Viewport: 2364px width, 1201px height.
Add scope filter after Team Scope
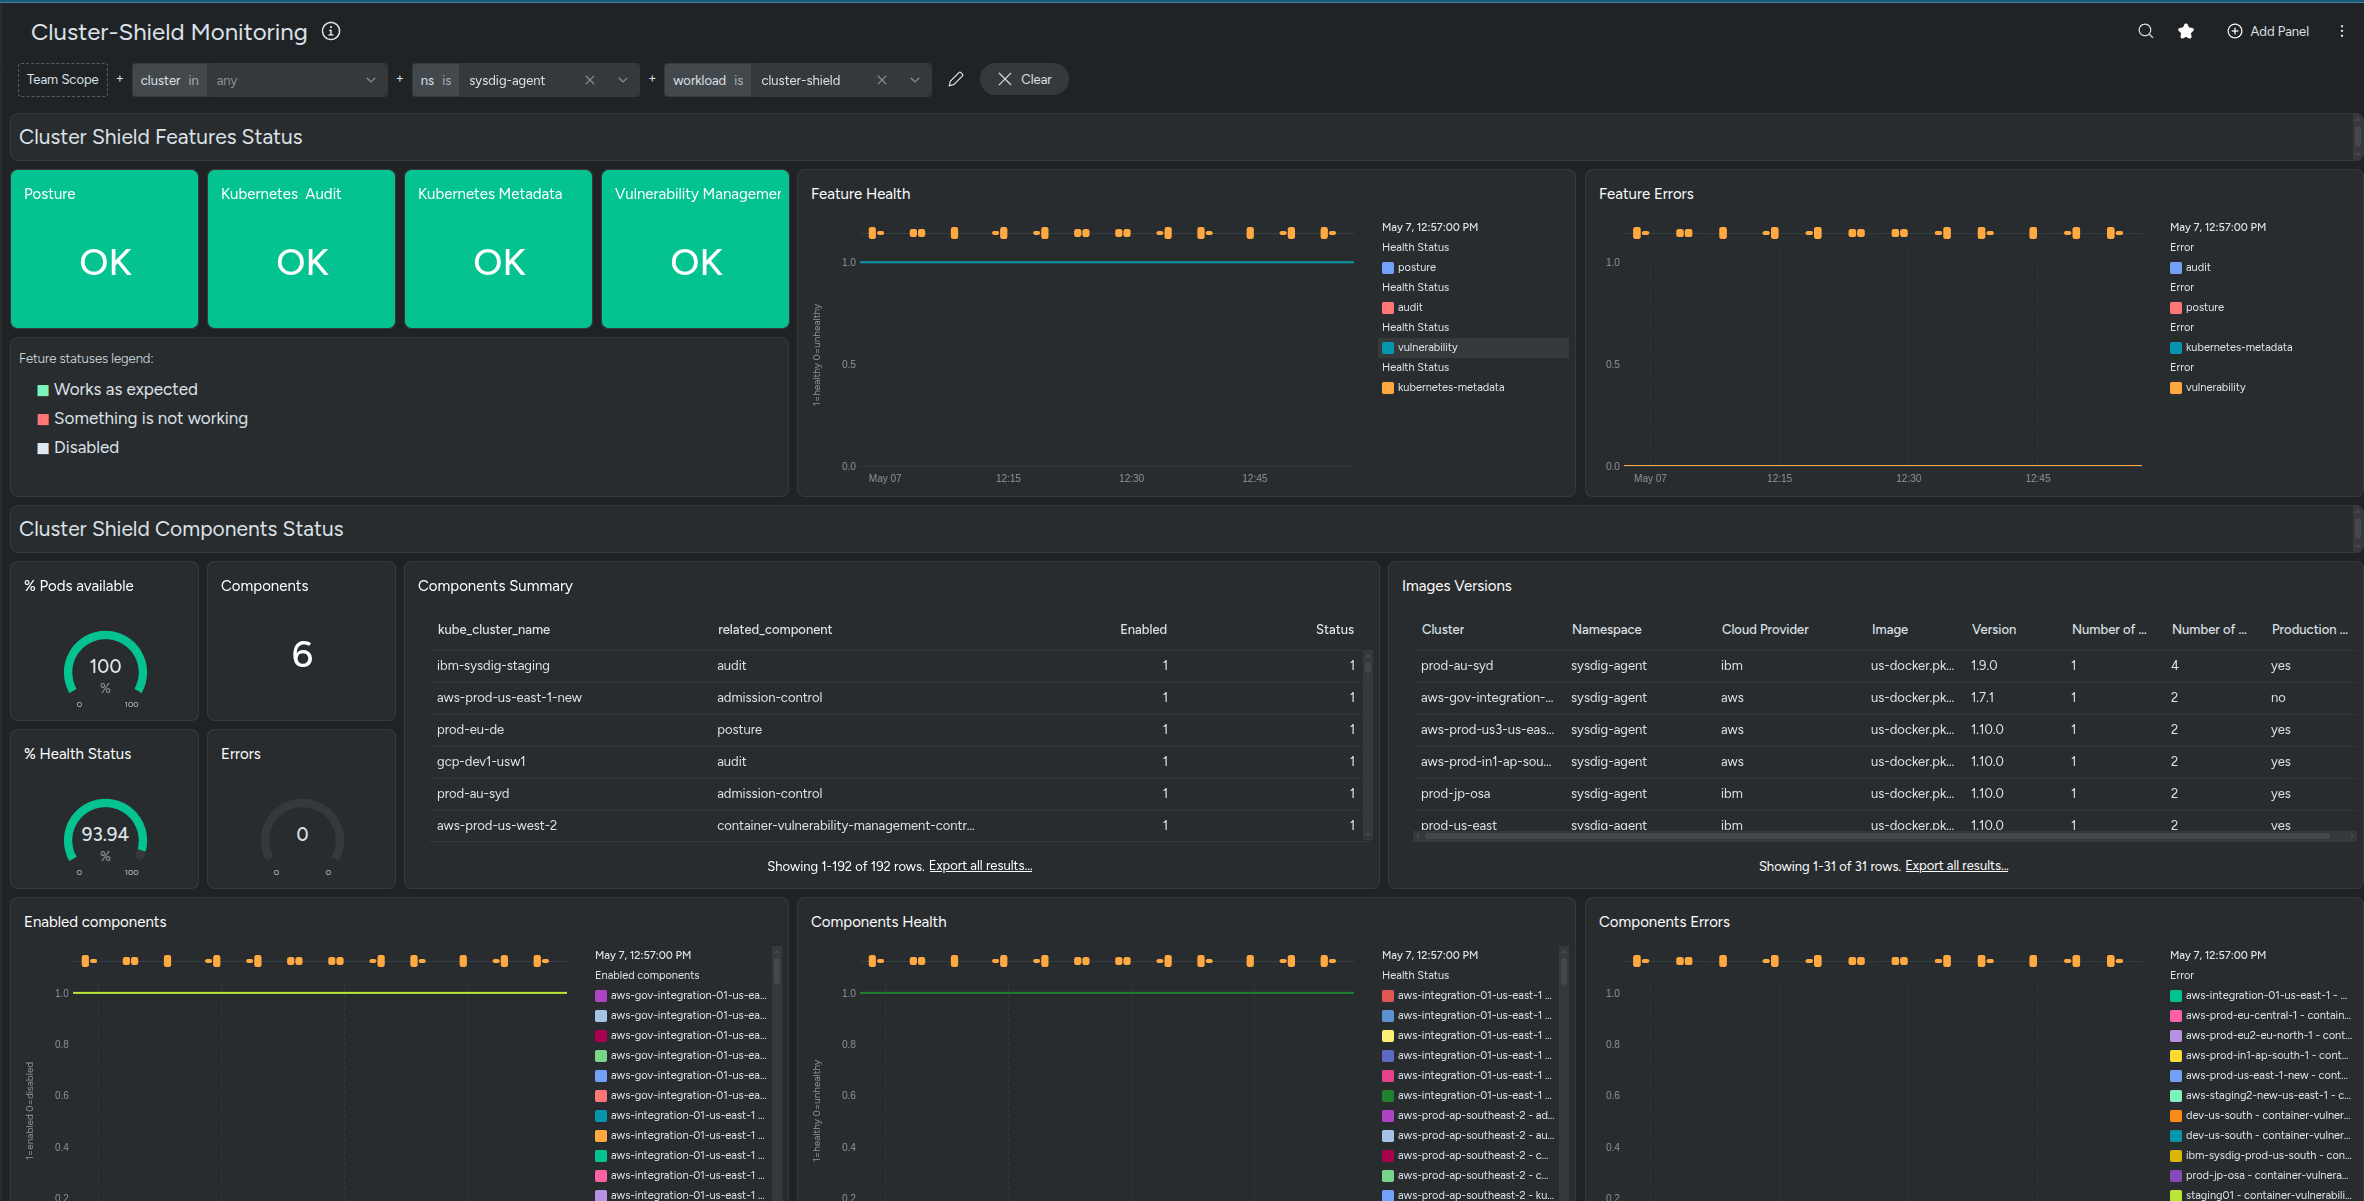(120, 79)
